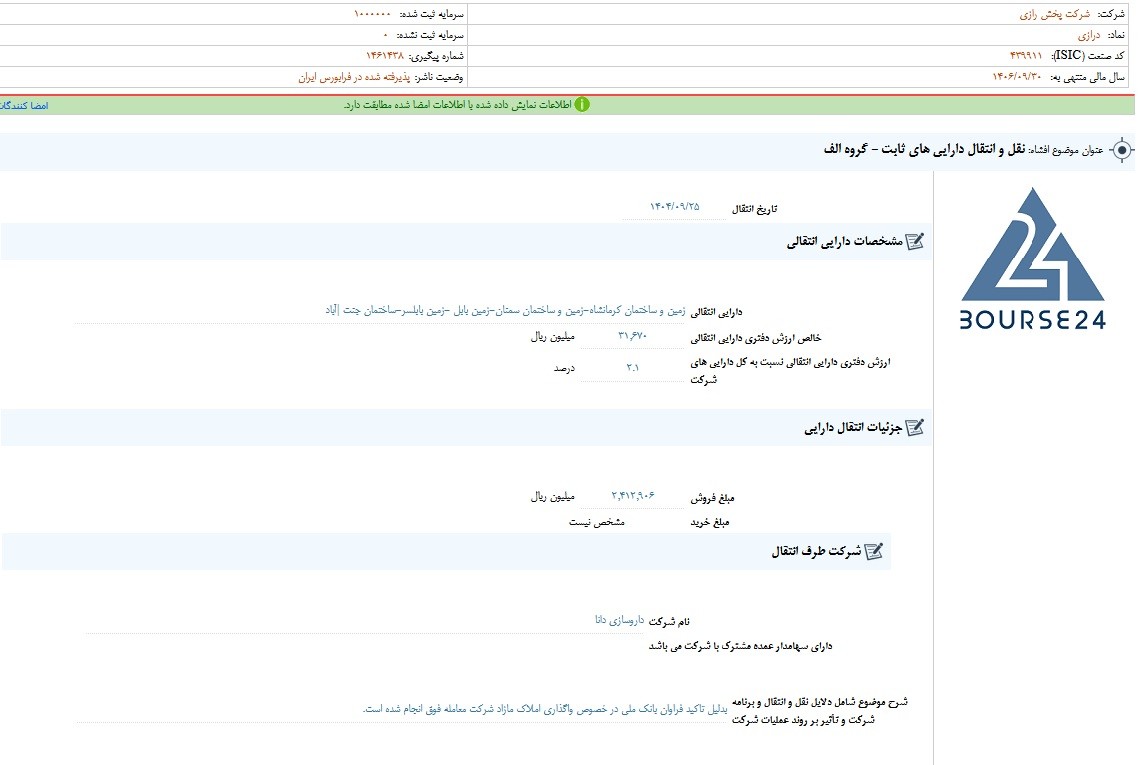Click the green info icon in the notice bar
Viewport: 1138px width, 765px height.
click(582, 105)
